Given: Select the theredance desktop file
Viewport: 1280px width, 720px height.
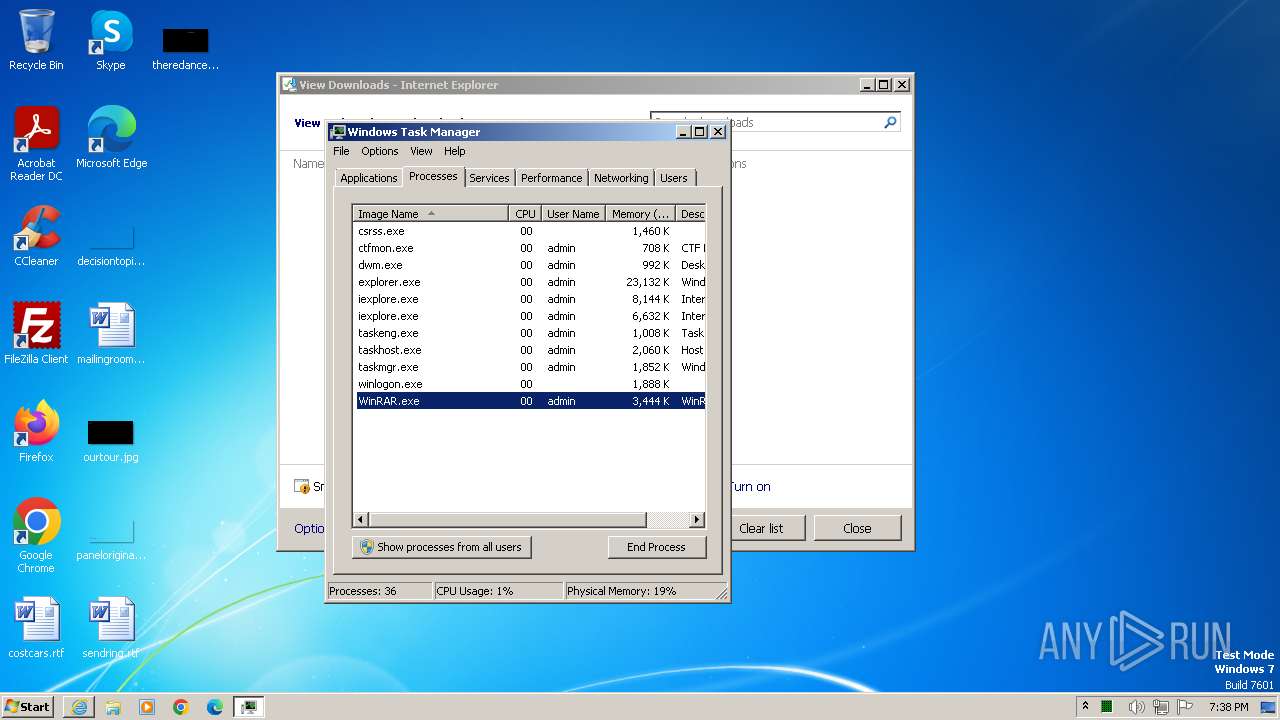Looking at the screenshot, I should click(x=186, y=48).
